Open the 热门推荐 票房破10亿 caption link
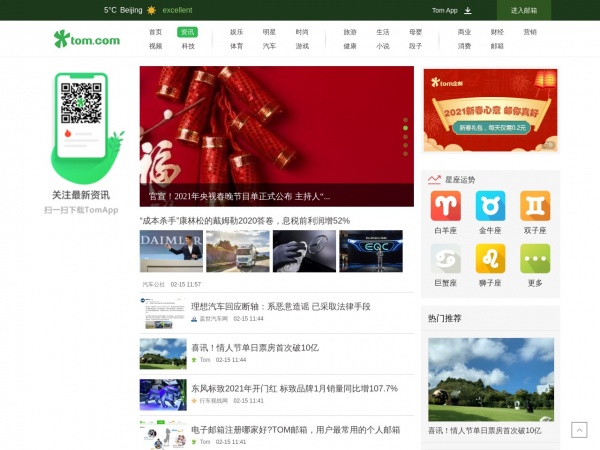The image size is (600, 450). coord(484,431)
